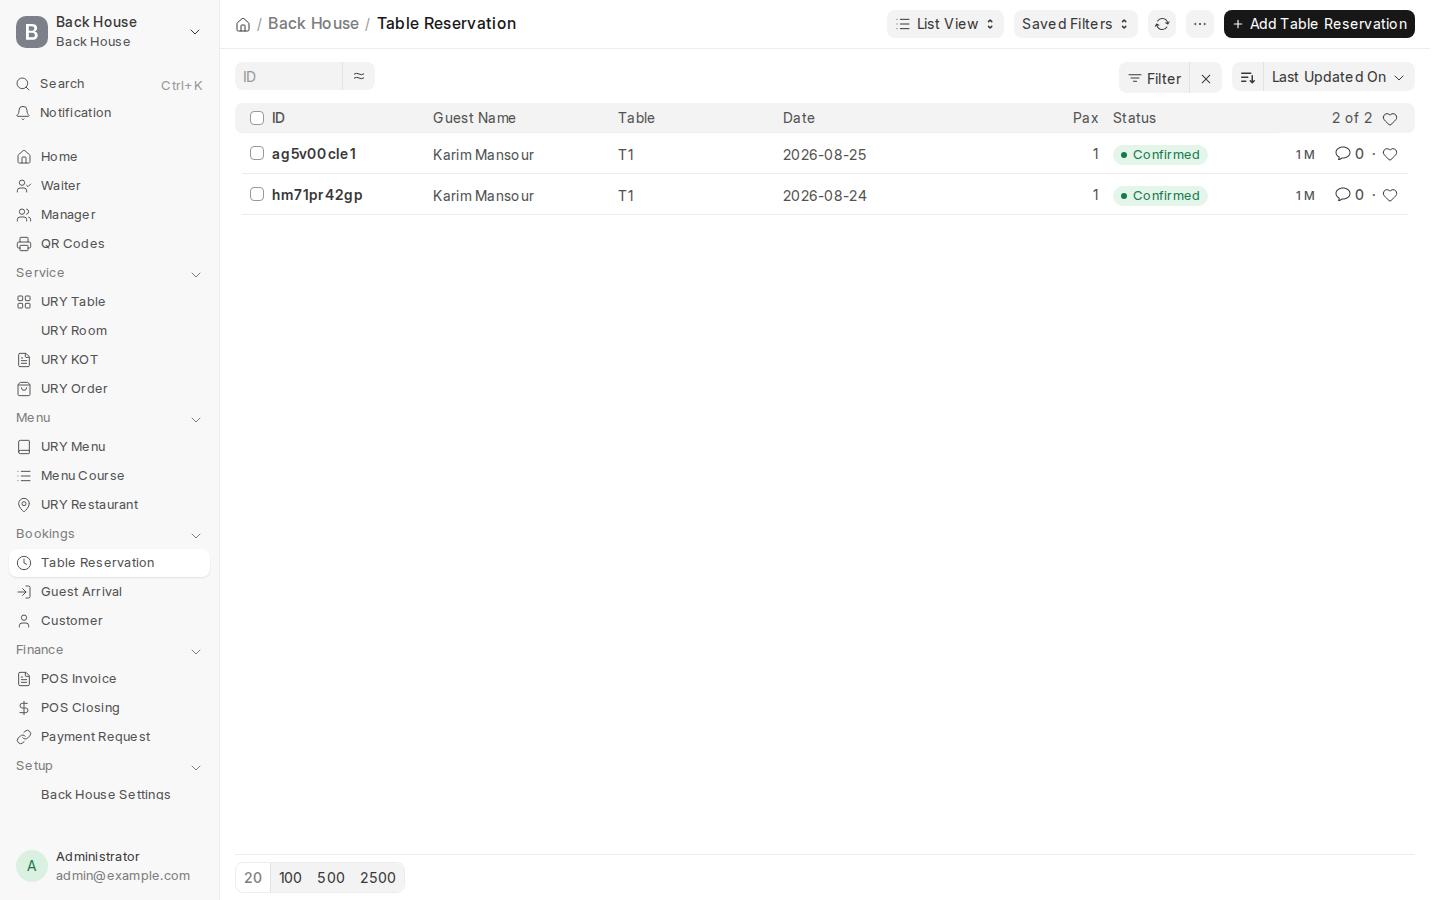Open the sidebar Search
This screenshot has width=1440, height=900.
click(110, 84)
